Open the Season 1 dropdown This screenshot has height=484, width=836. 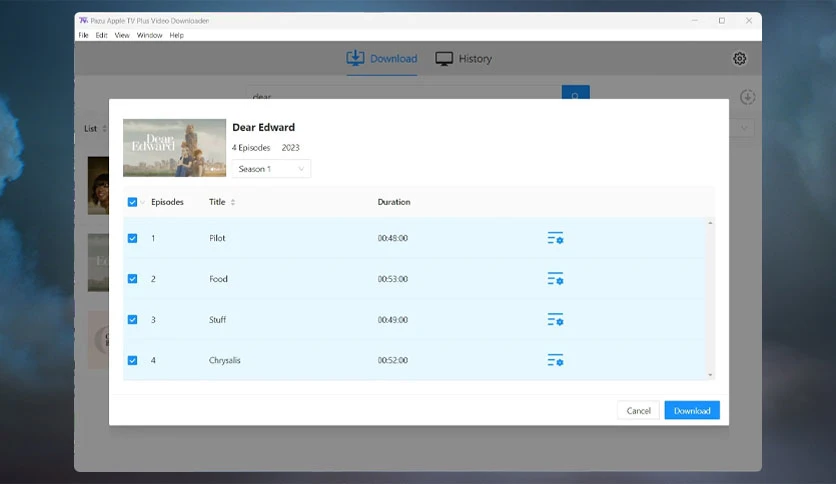click(272, 169)
